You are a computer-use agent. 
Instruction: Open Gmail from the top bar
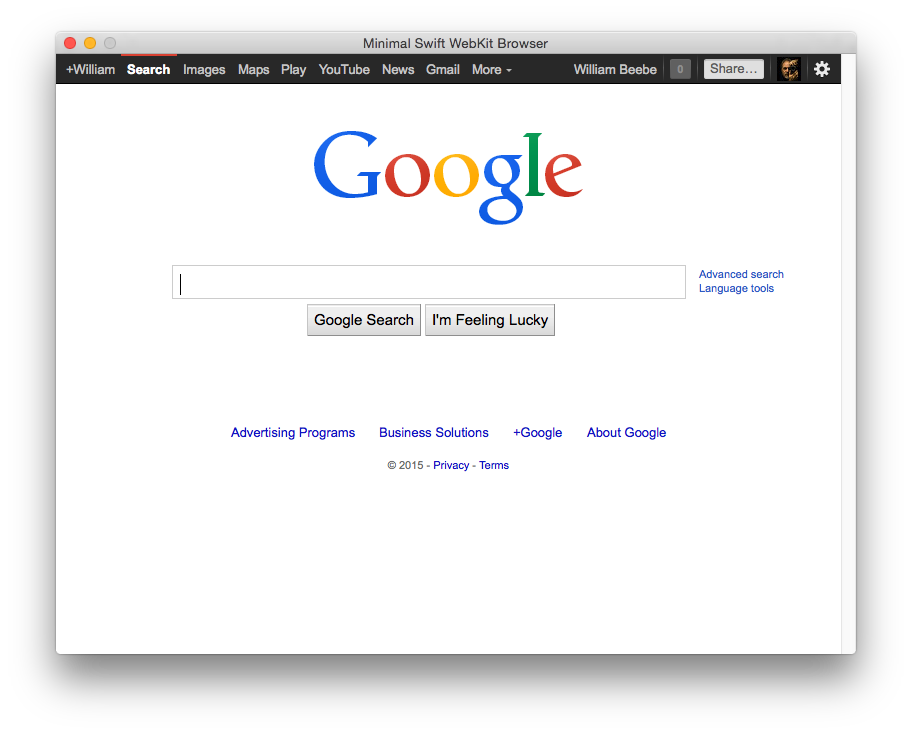[x=443, y=70]
